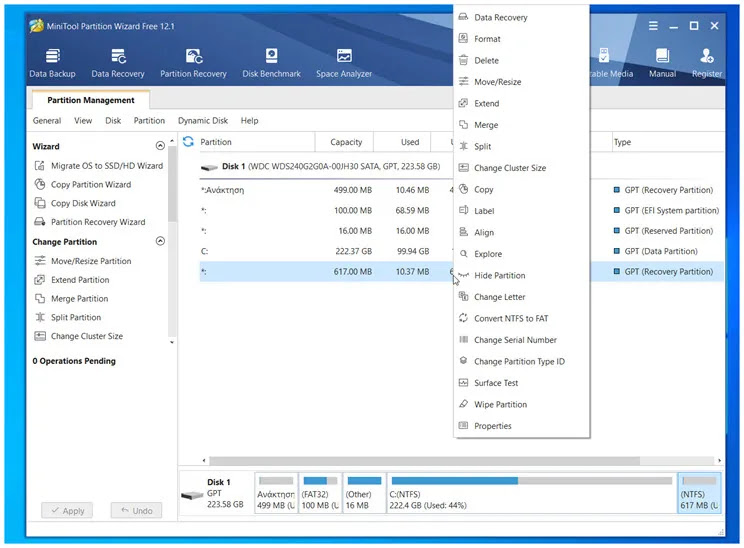Switch to Partition Management tab
The width and height of the screenshot is (744, 548).
(x=91, y=100)
